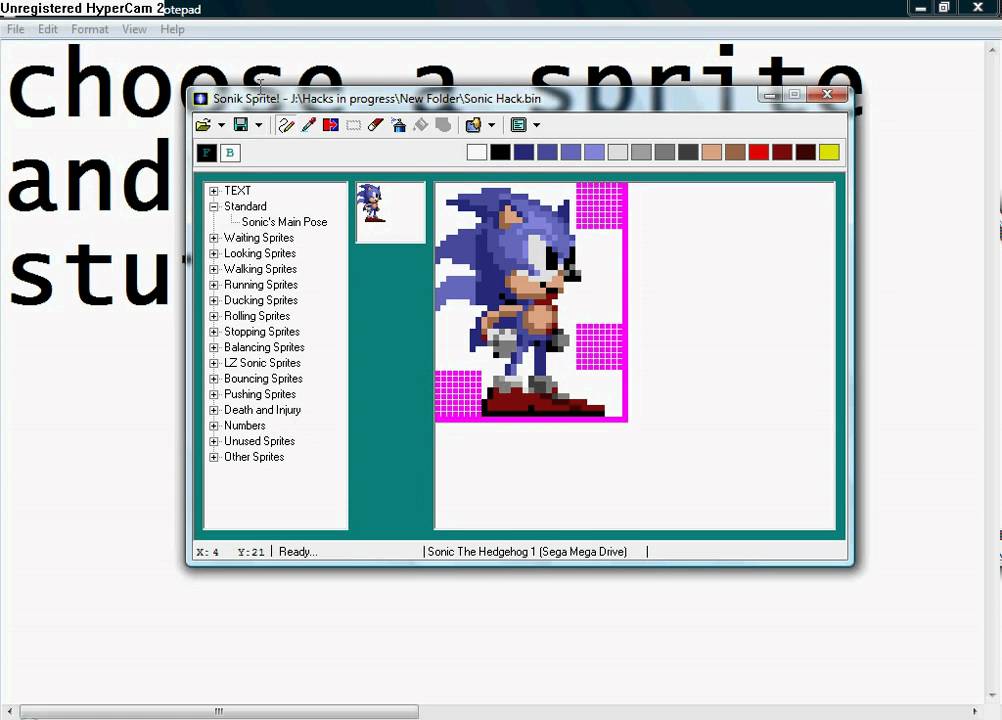Open the dropdown arrow beside the open-folder icon
1002x720 pixels.
[x=221, y=125]
